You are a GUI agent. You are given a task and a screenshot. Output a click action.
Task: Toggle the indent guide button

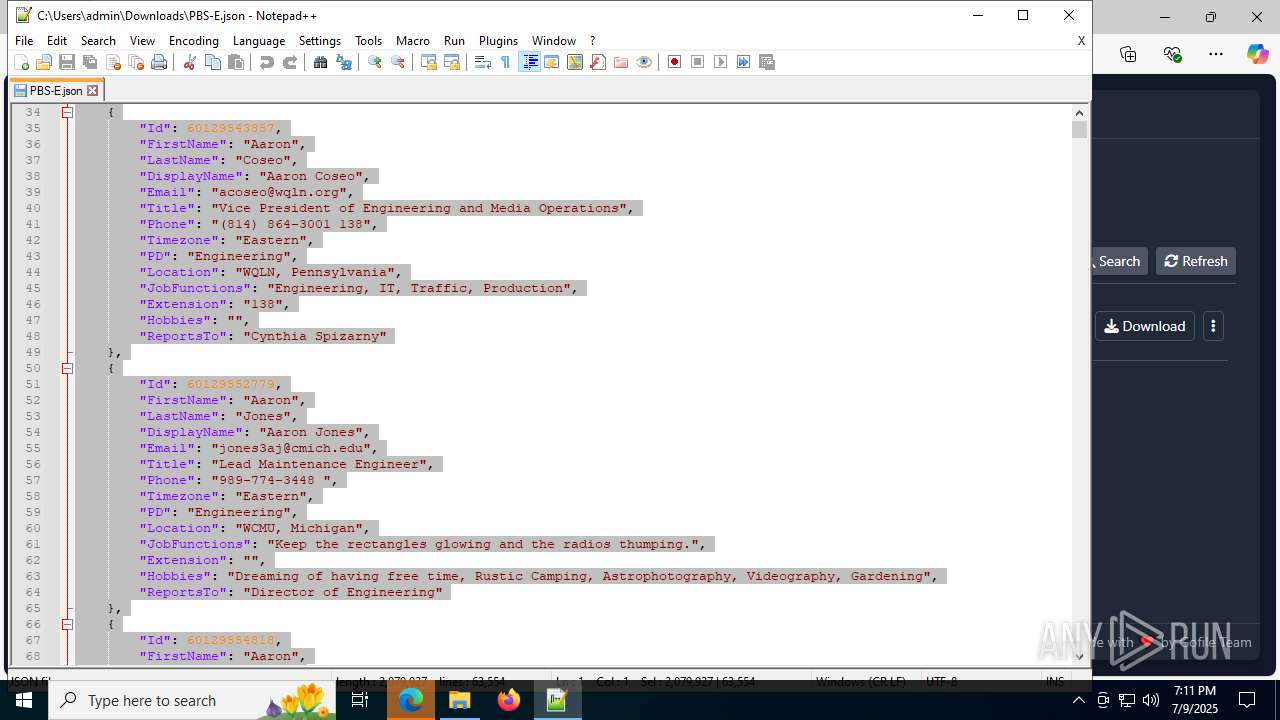pos(529,62)
